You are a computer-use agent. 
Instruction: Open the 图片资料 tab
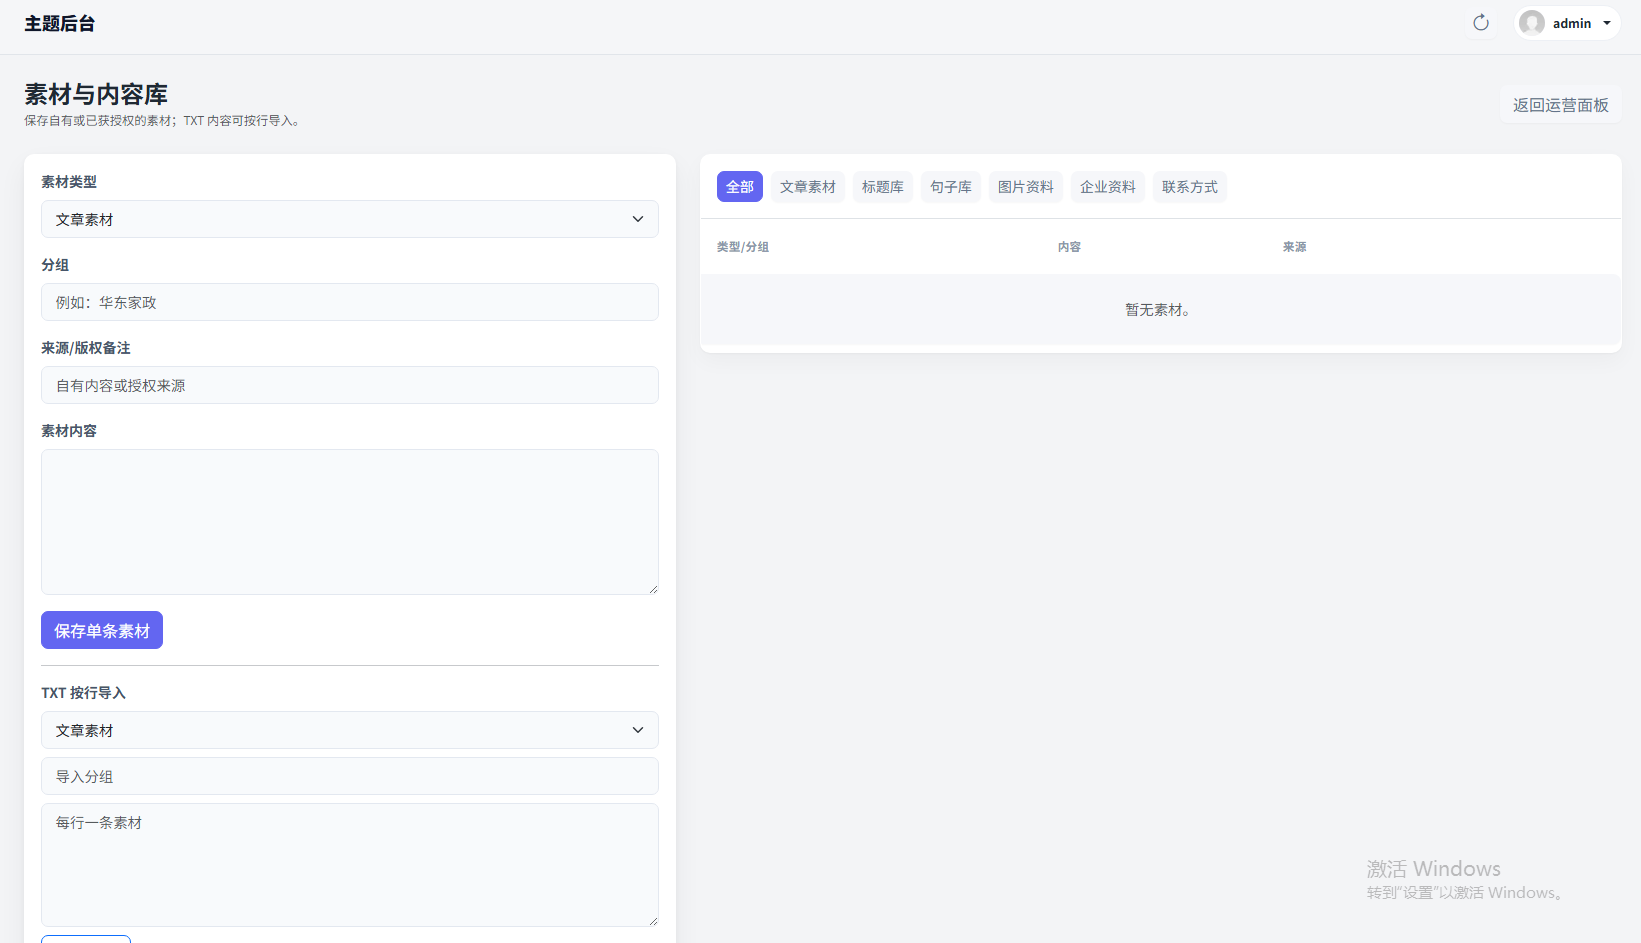[x=1026, y=187]
